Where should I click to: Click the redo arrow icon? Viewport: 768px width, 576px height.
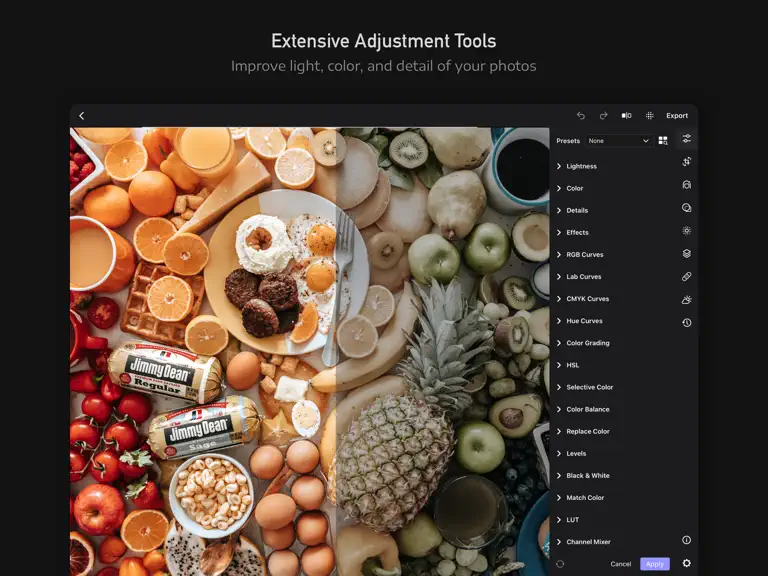603,116
